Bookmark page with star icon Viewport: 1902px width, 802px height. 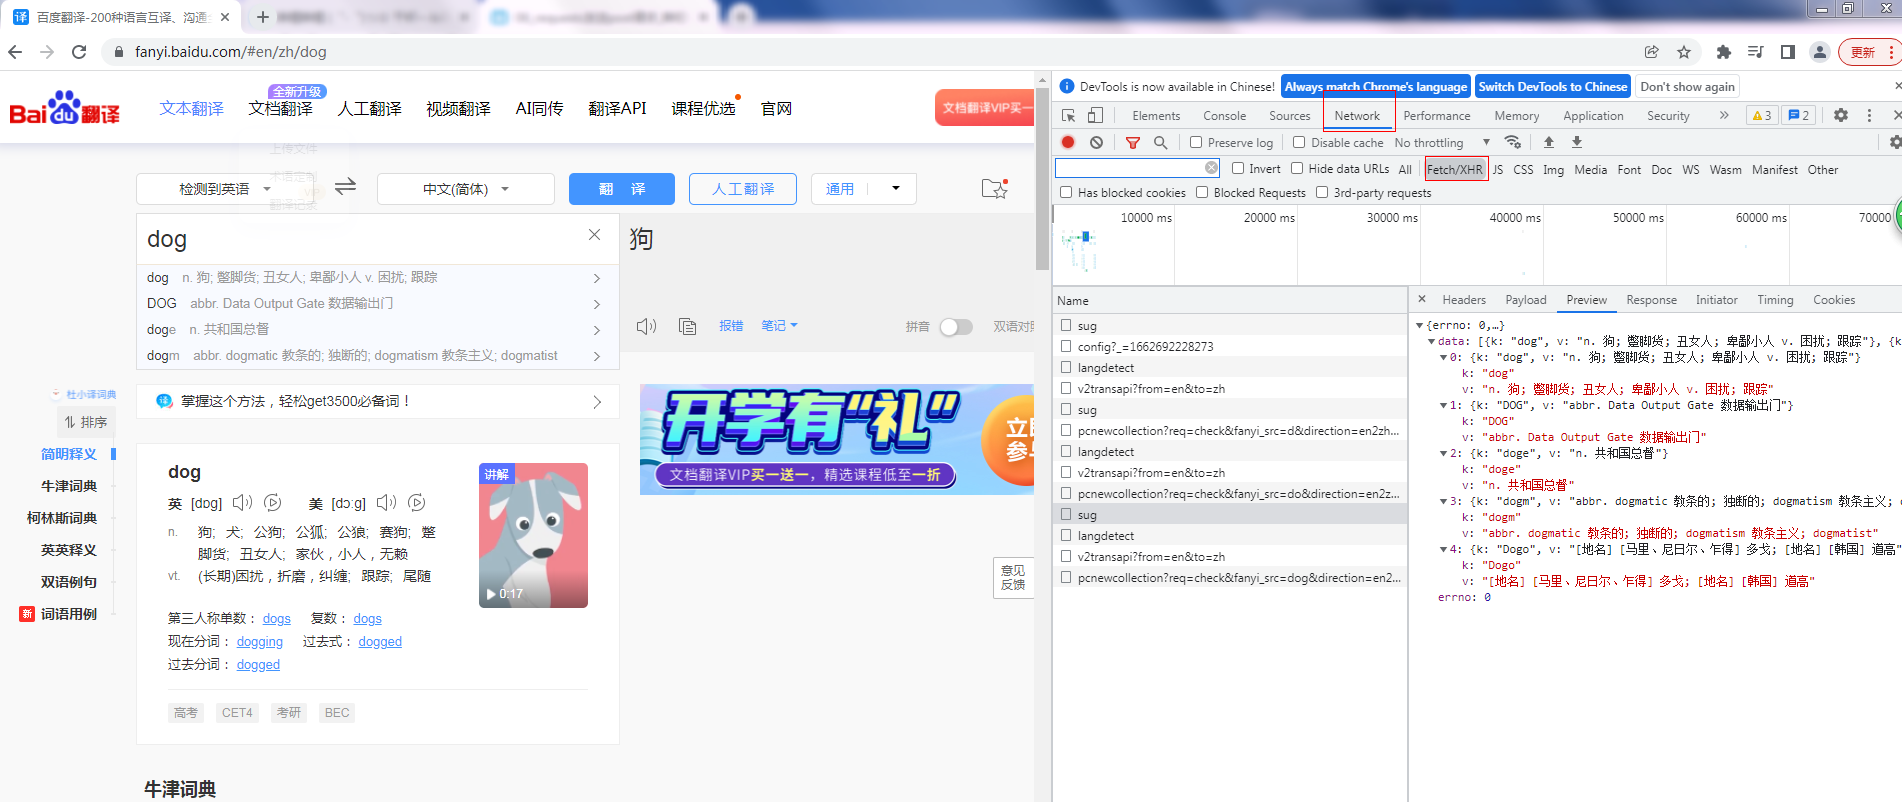[x=1684, y=52]
